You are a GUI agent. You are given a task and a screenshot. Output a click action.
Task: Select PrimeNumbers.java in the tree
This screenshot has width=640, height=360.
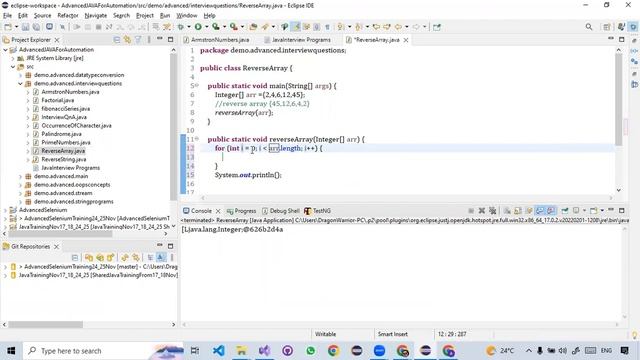[x=66, y=142]
